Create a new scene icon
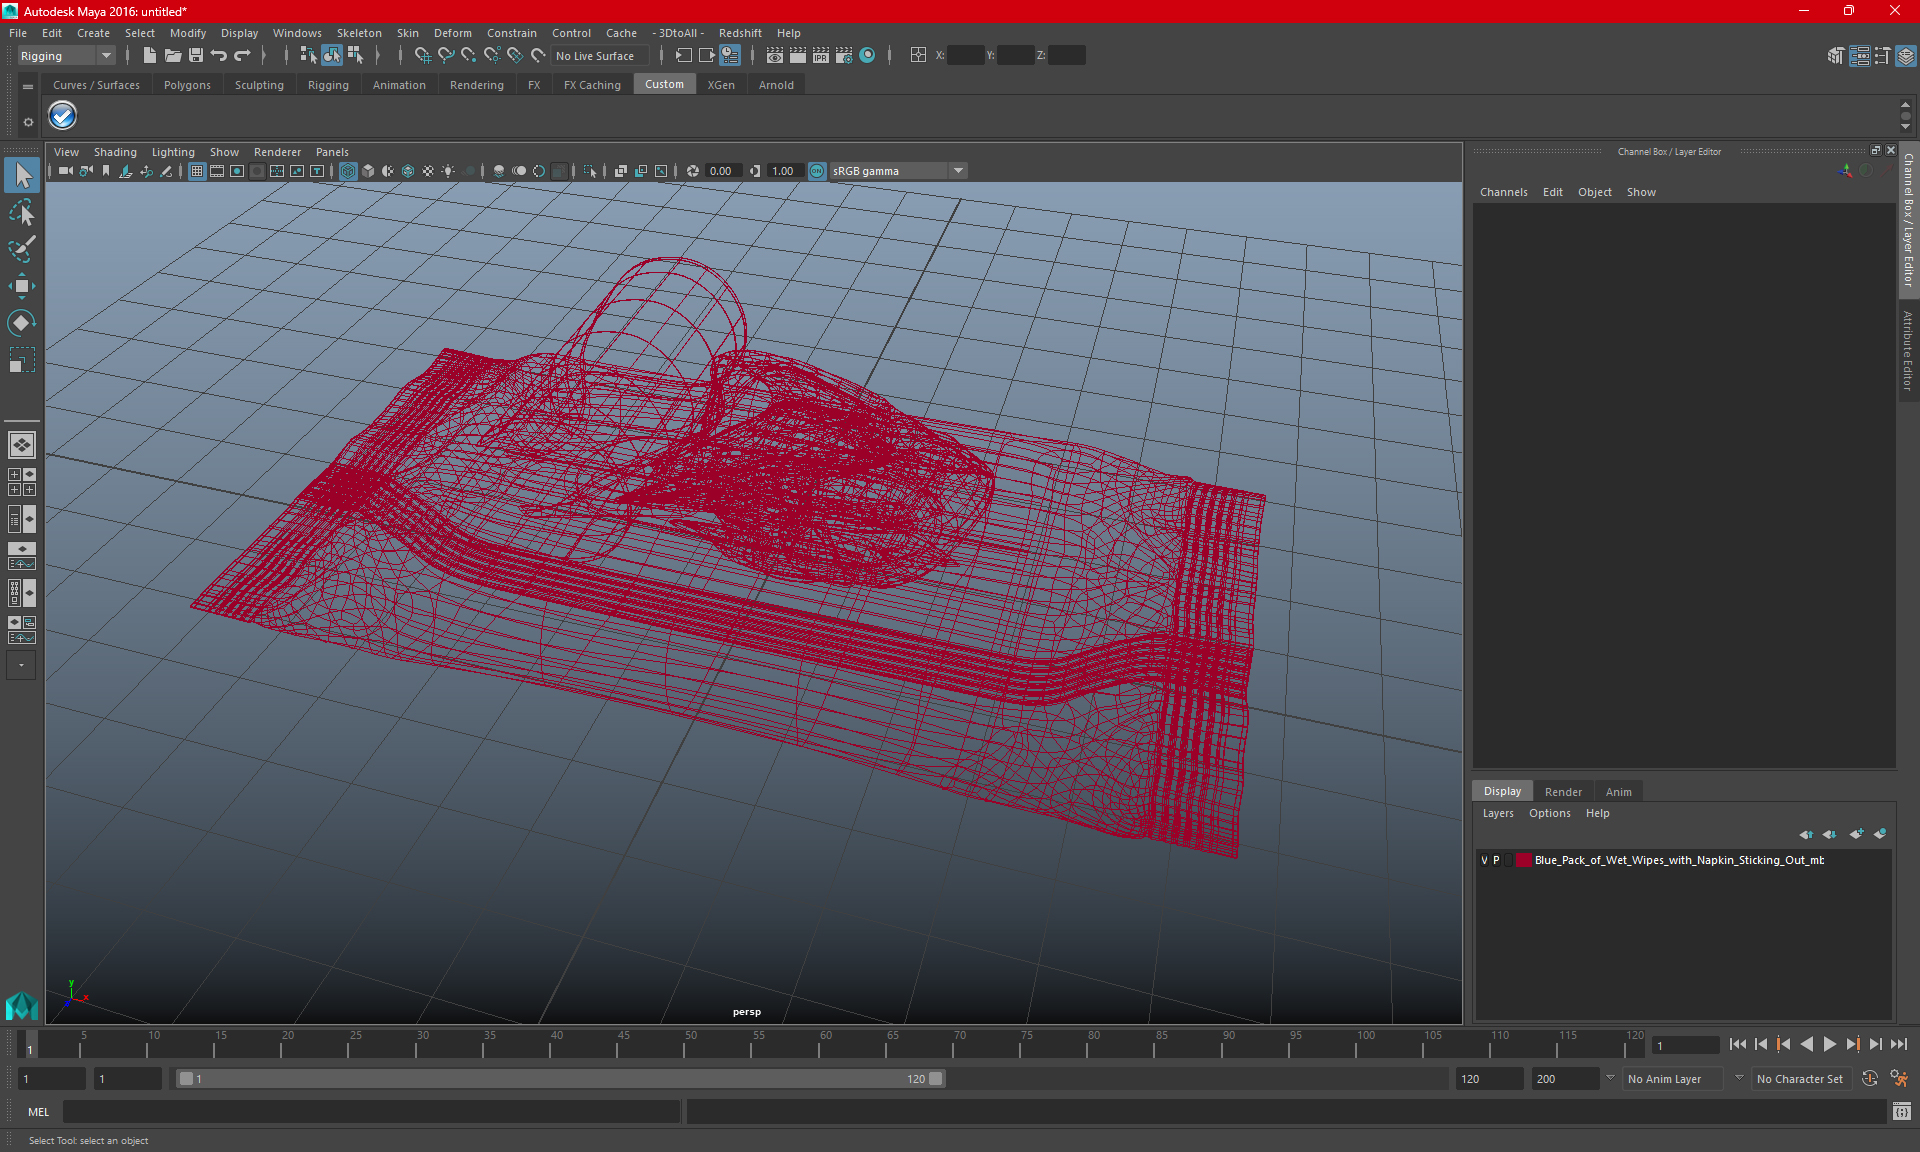This screenshot has width=1920, height=1152. tap(149, 56)
